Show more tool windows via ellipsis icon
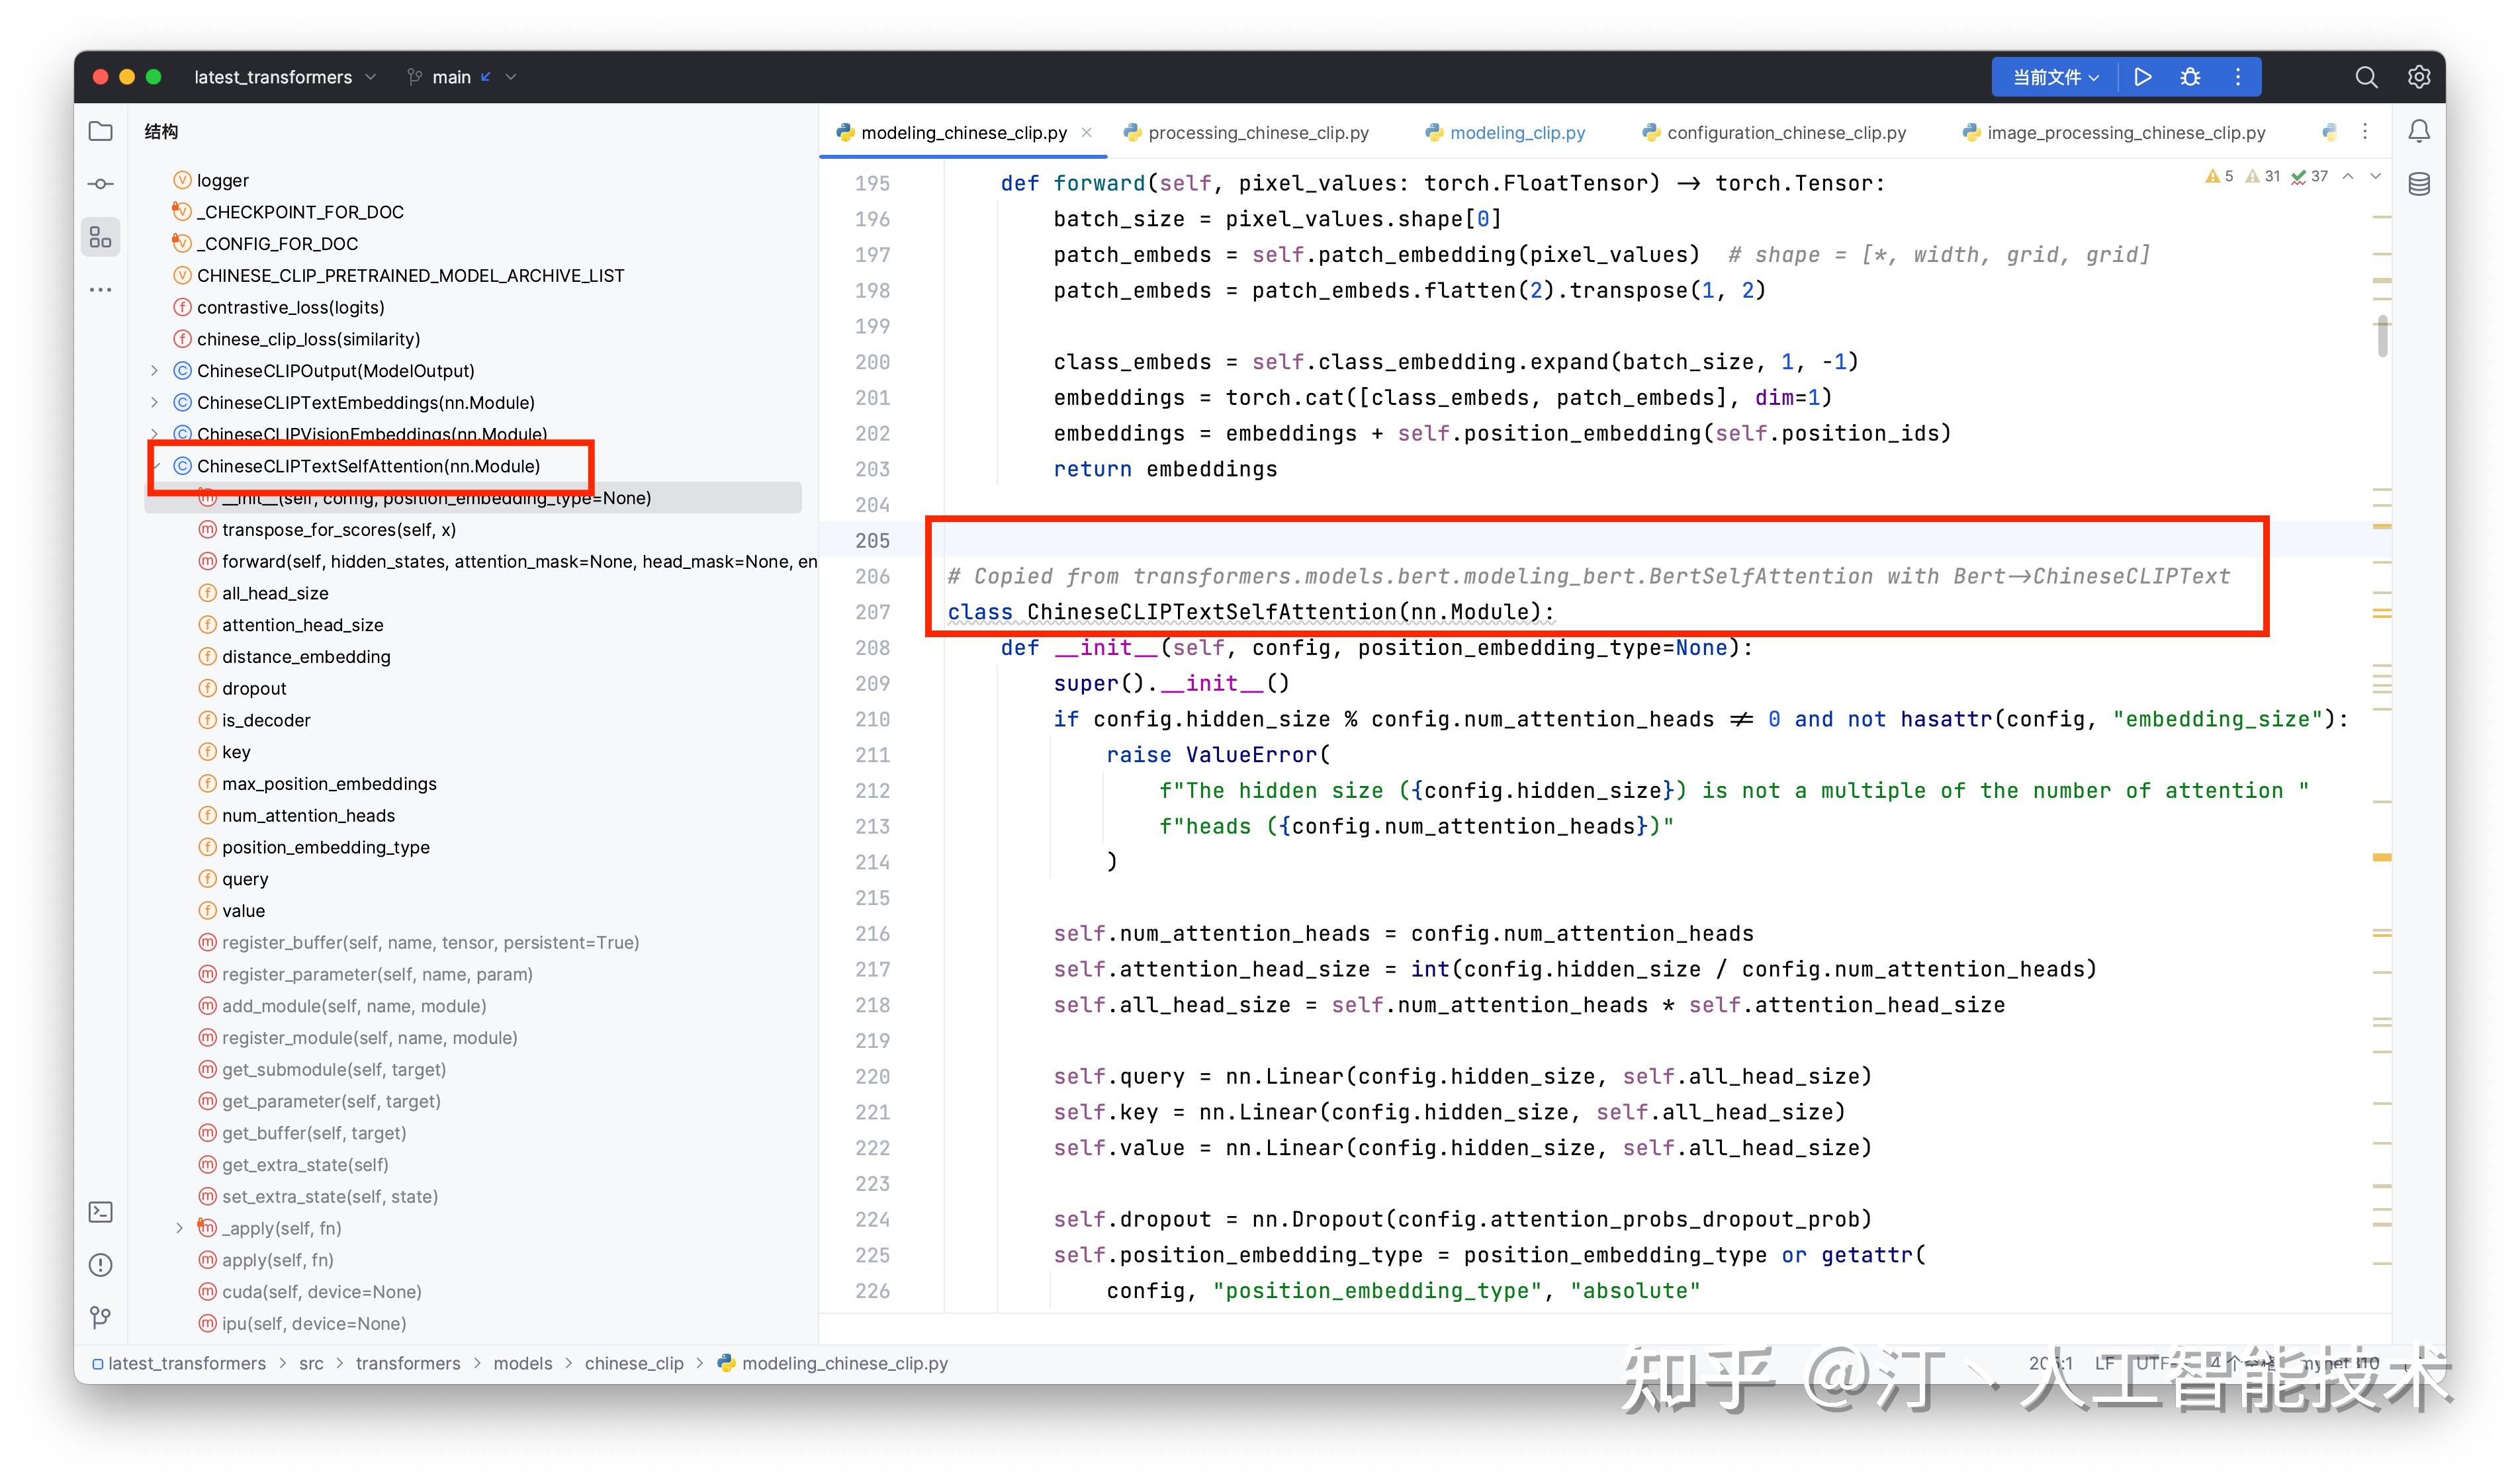Screen dimensions: 2520x1482 [x=100, y=289]
